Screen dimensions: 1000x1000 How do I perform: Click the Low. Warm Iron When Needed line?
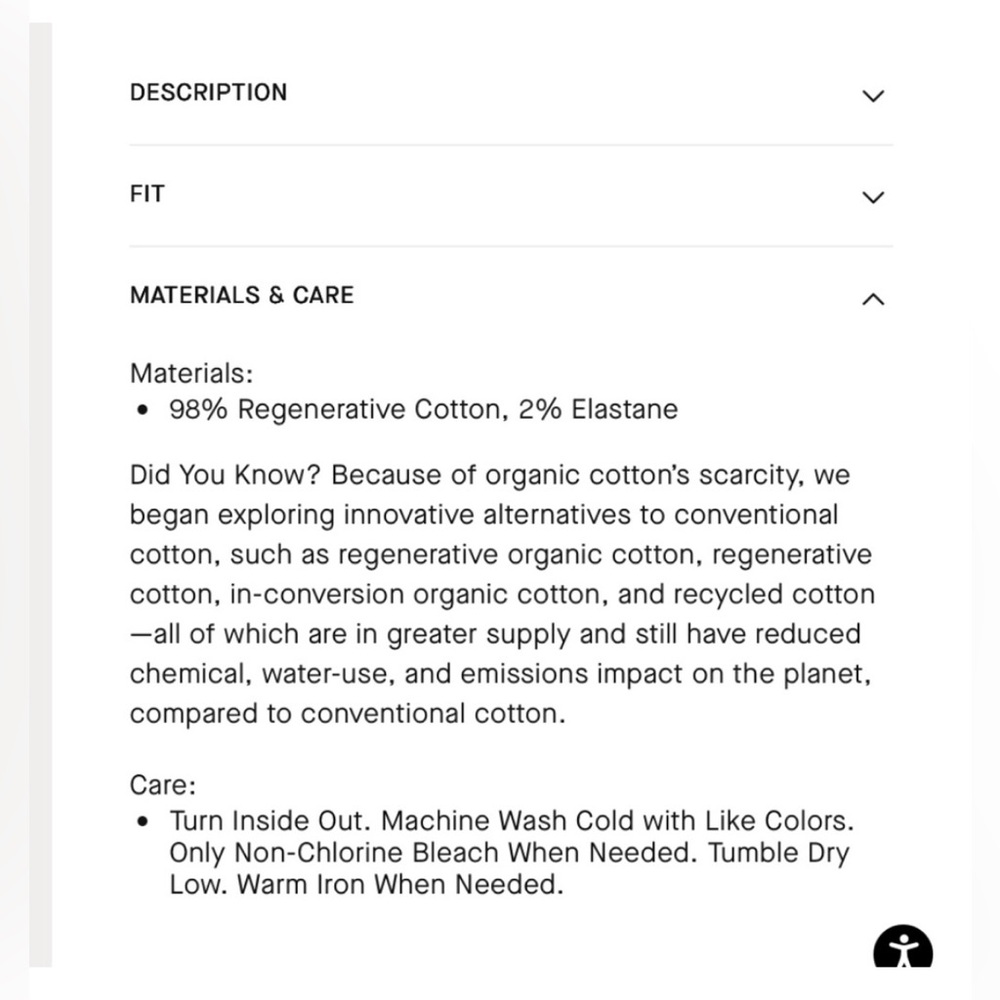[367, 885]
